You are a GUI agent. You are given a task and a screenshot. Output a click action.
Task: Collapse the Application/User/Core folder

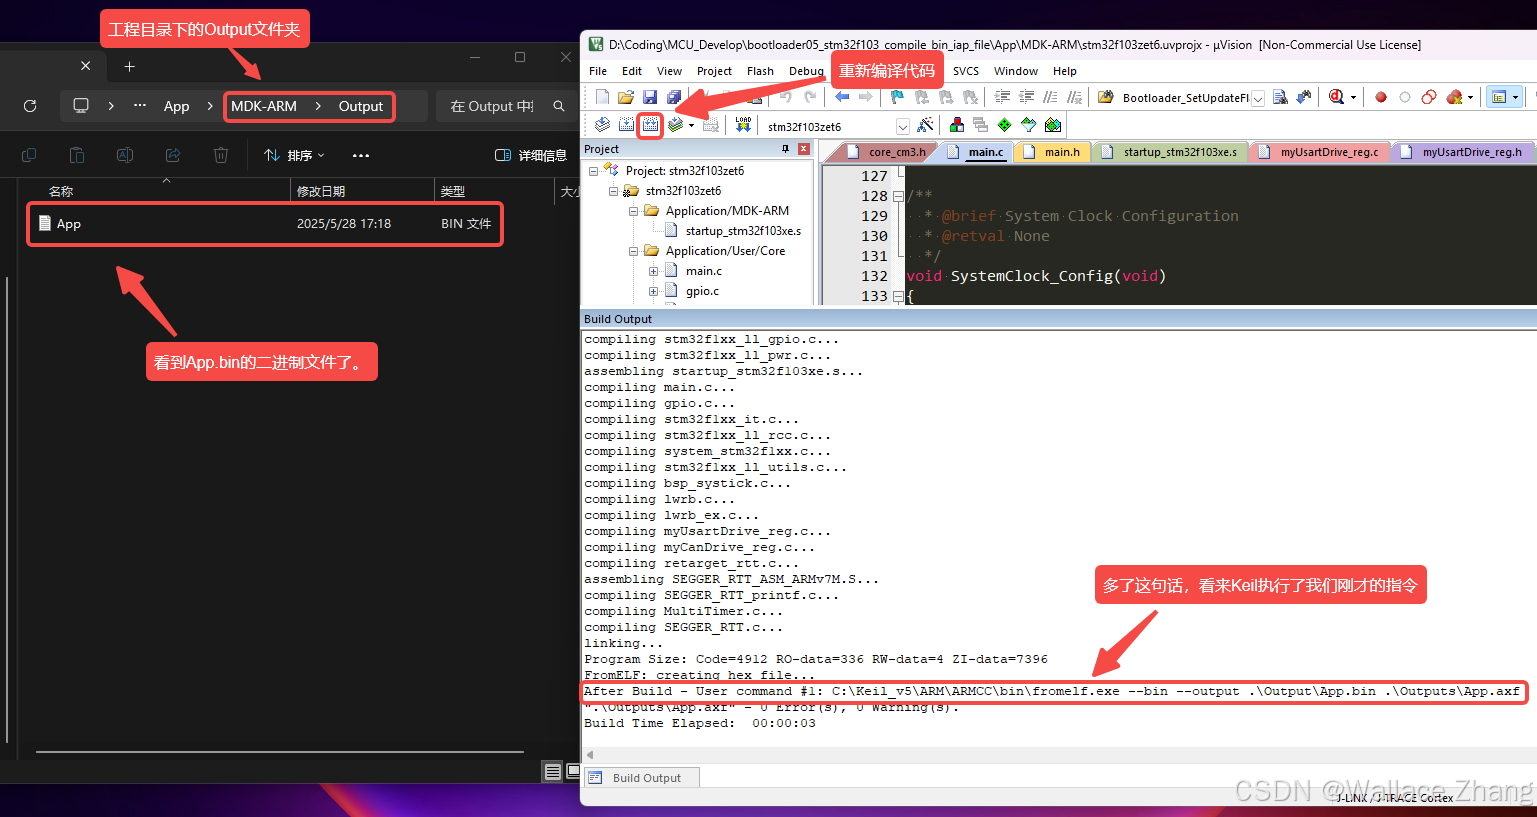pyautogui.click(x=633, y=251)
